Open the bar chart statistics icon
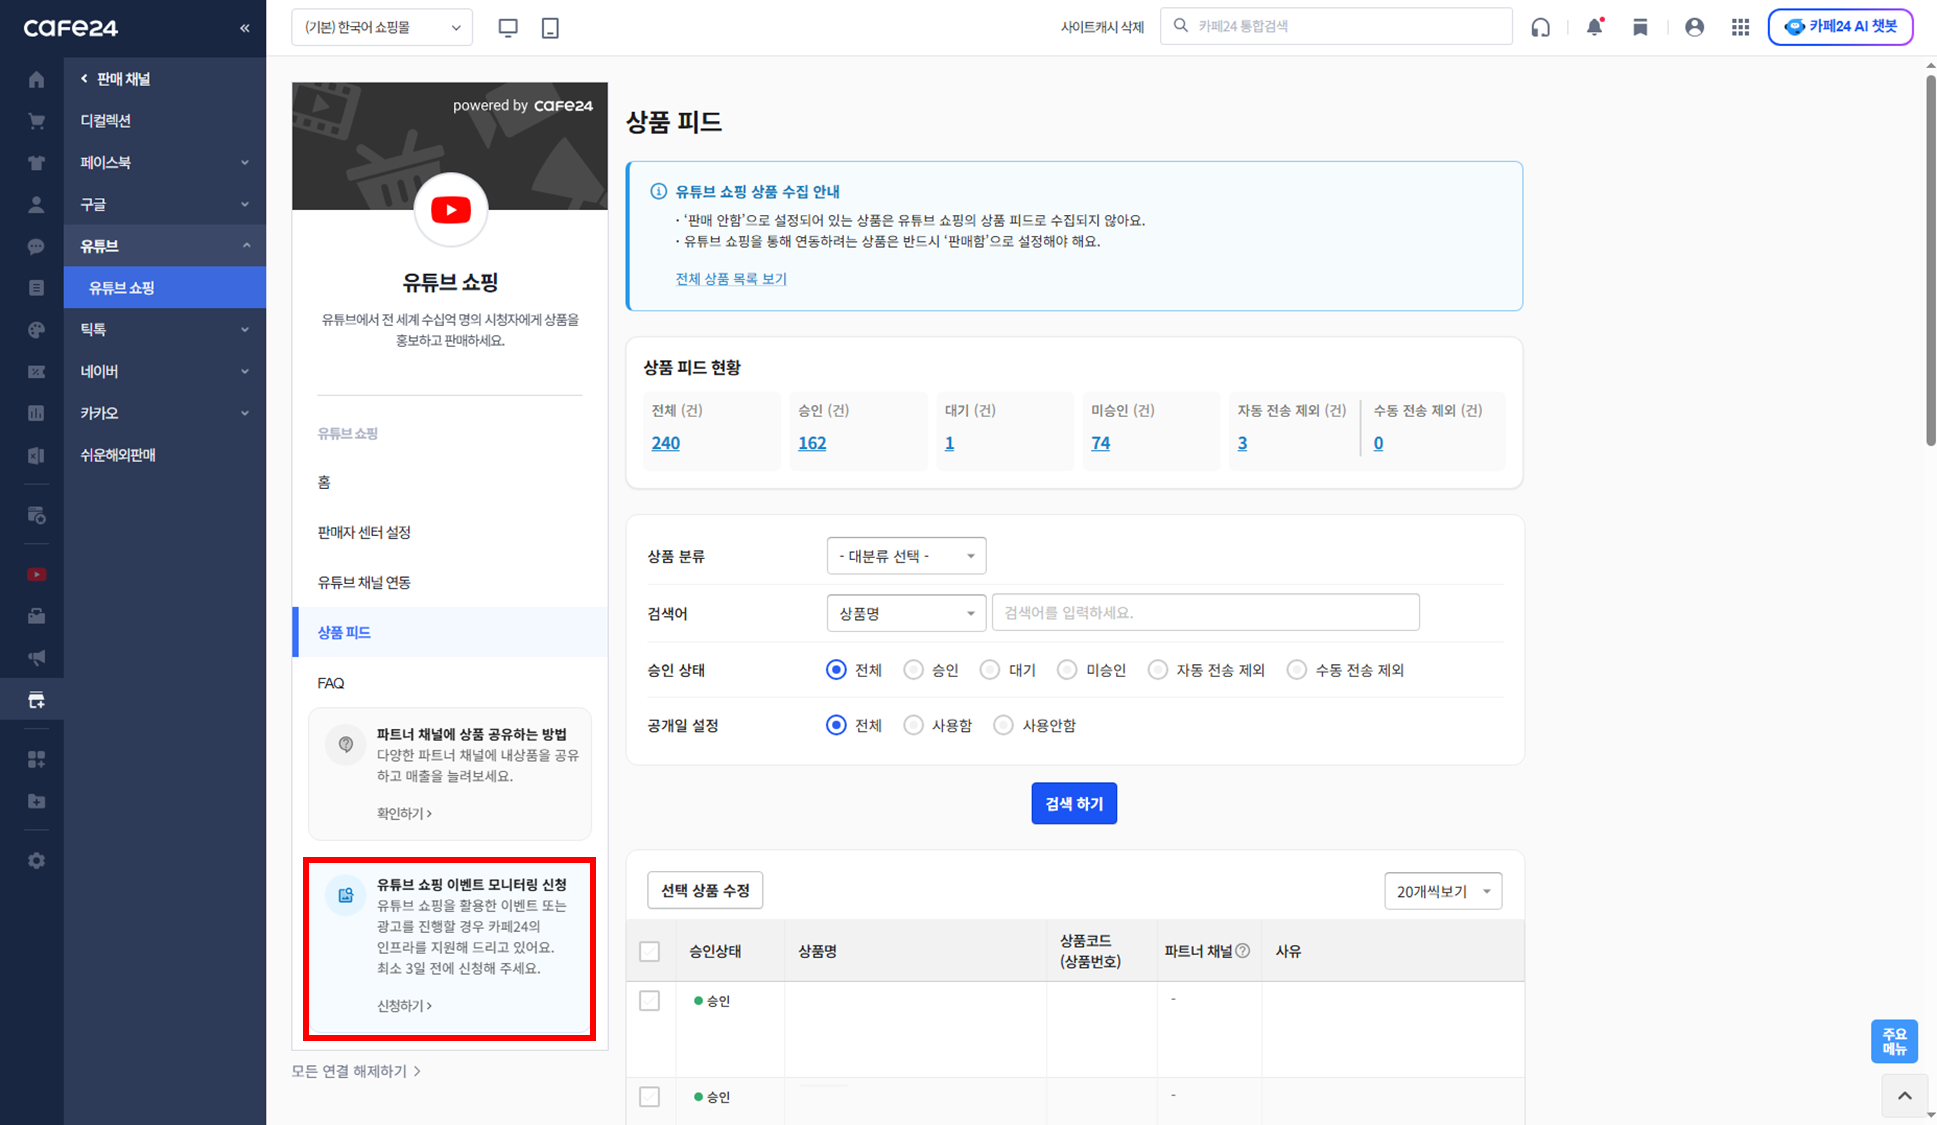The image size is (1937, 1125). [36, 413]
